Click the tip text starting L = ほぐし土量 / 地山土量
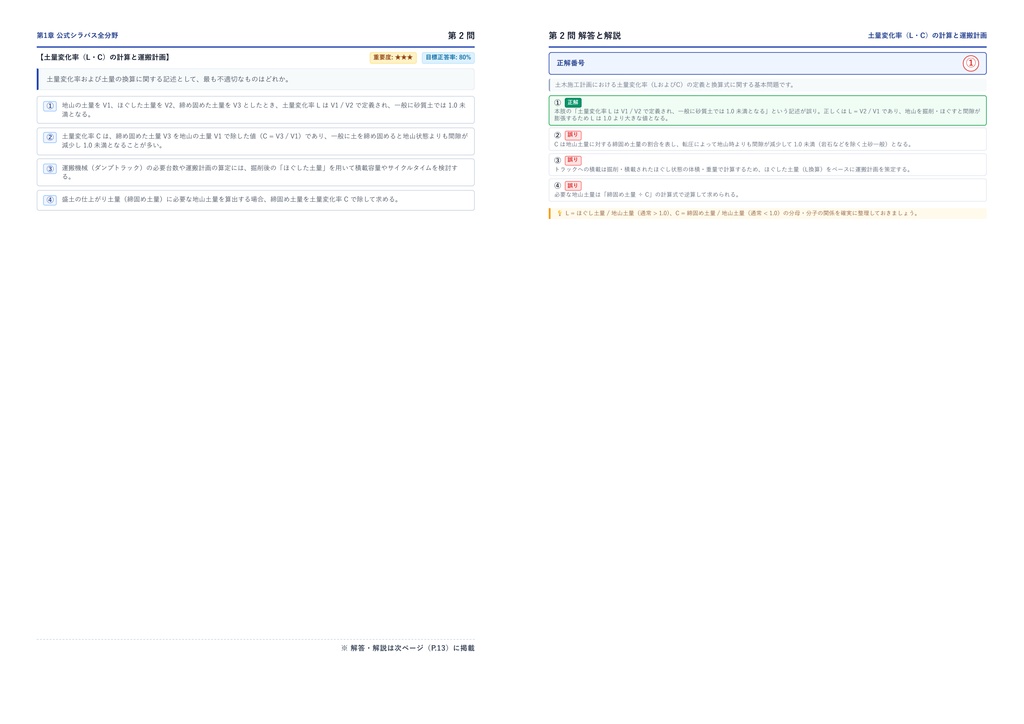Screen dimensions: 1024x724 click(742, 213)
